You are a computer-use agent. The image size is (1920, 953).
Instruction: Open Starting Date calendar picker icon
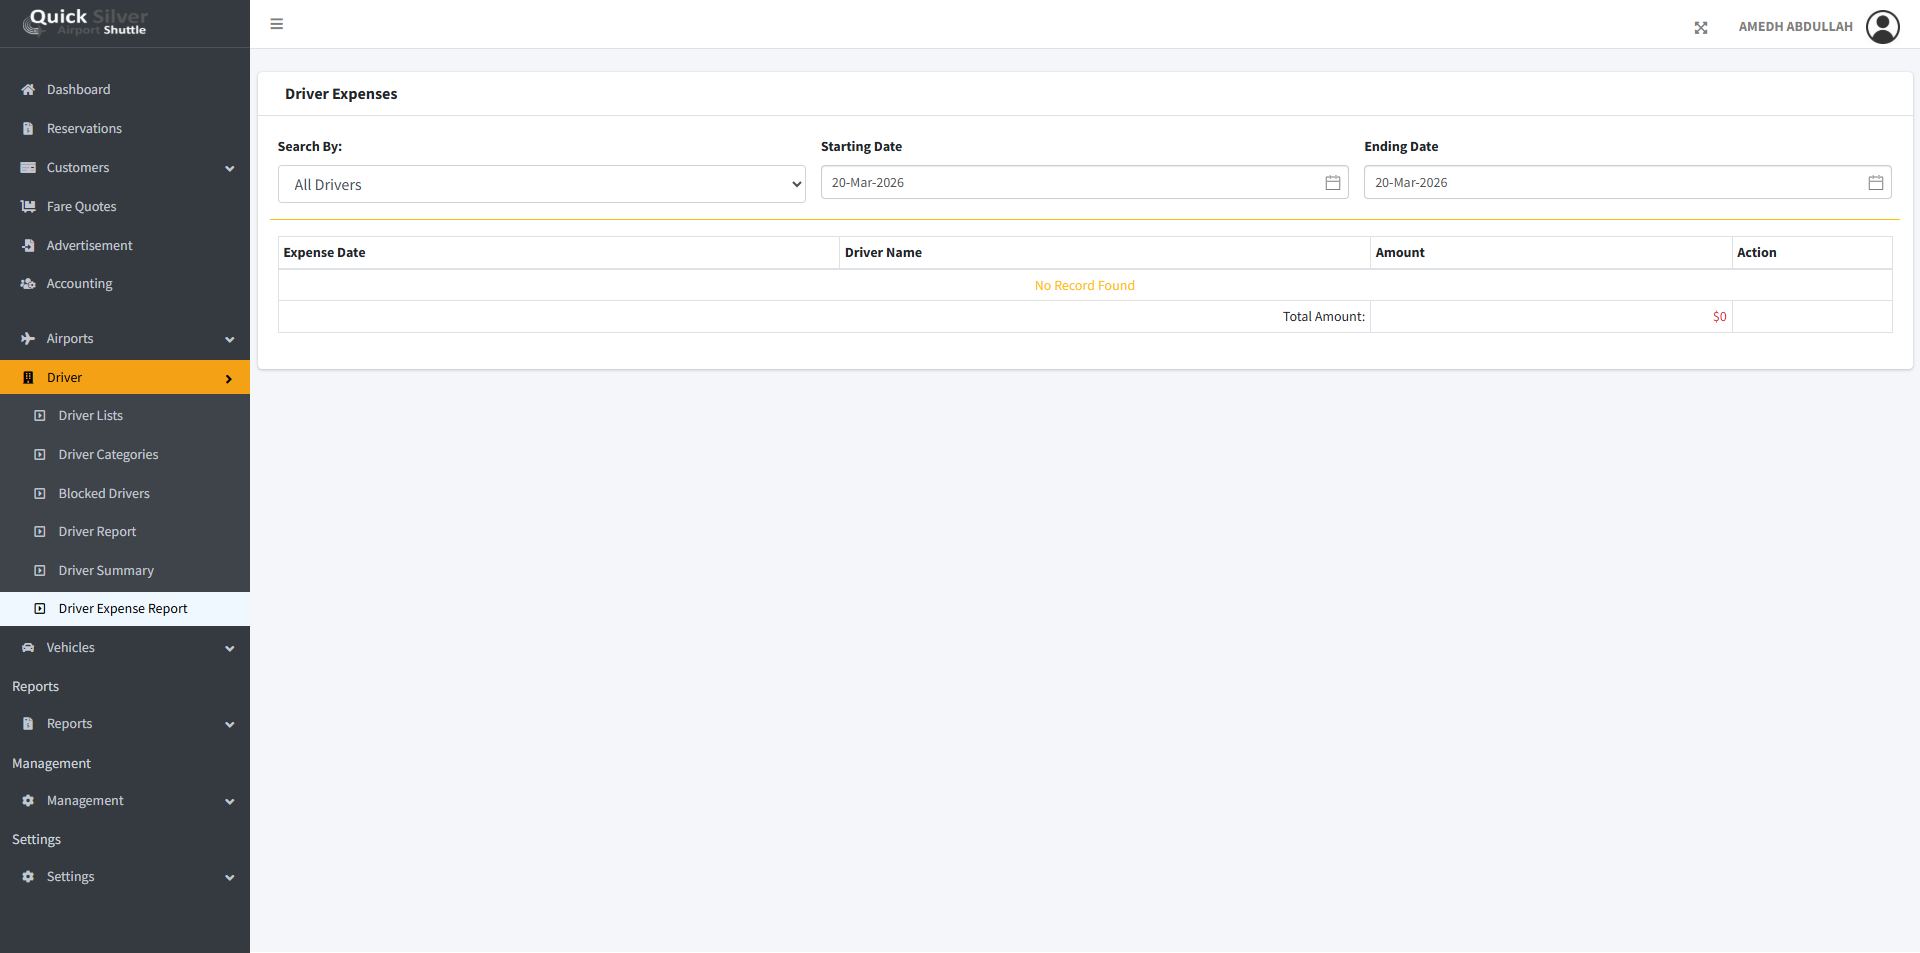[1332, 183]
